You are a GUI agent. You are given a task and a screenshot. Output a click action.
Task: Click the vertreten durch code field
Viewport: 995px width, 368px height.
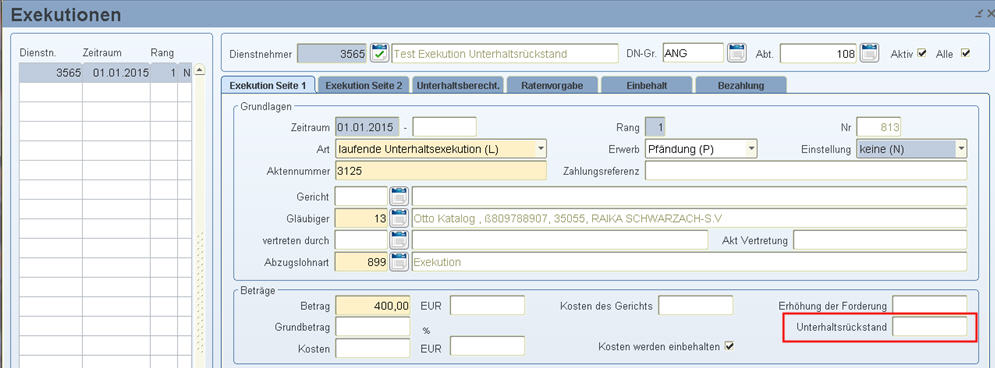pyautogui.click(x=361, y=240)
